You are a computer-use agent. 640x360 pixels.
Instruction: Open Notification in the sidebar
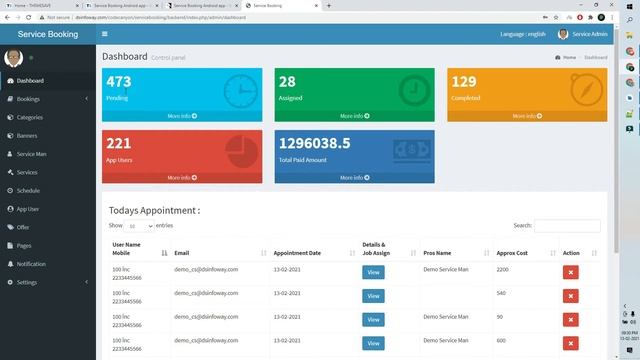48,264
